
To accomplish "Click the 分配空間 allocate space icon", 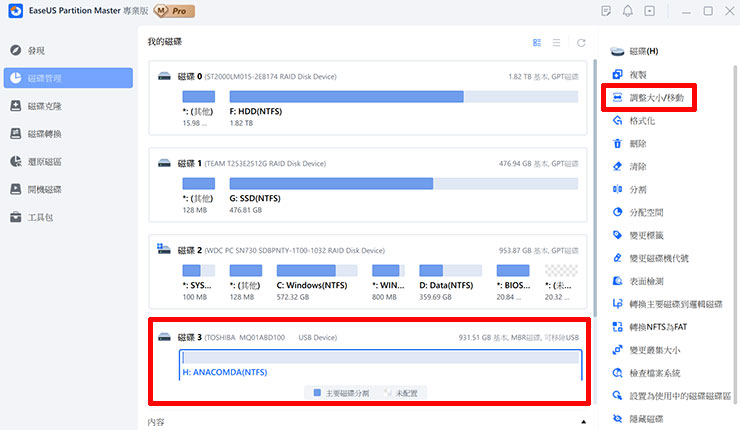I will [617, 212].
